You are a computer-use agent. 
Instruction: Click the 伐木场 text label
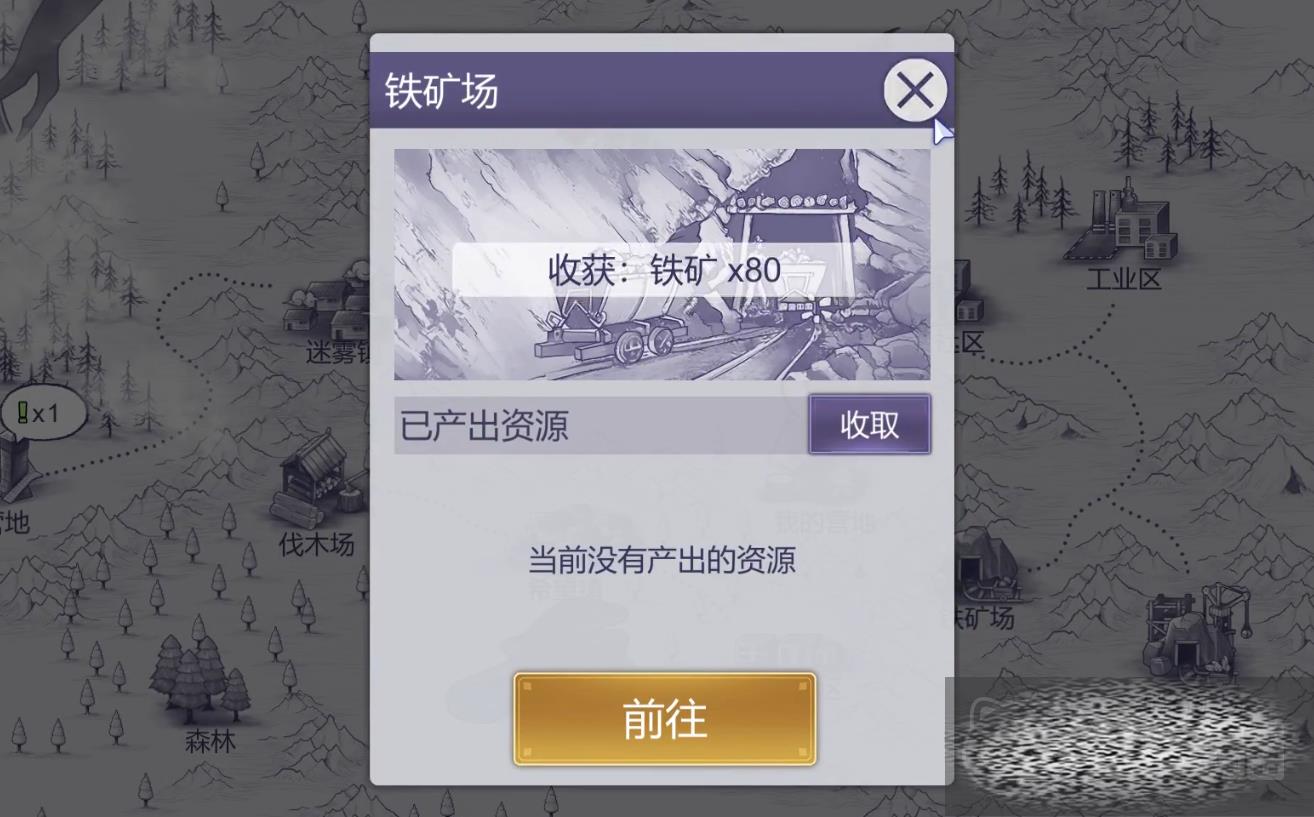317,545
